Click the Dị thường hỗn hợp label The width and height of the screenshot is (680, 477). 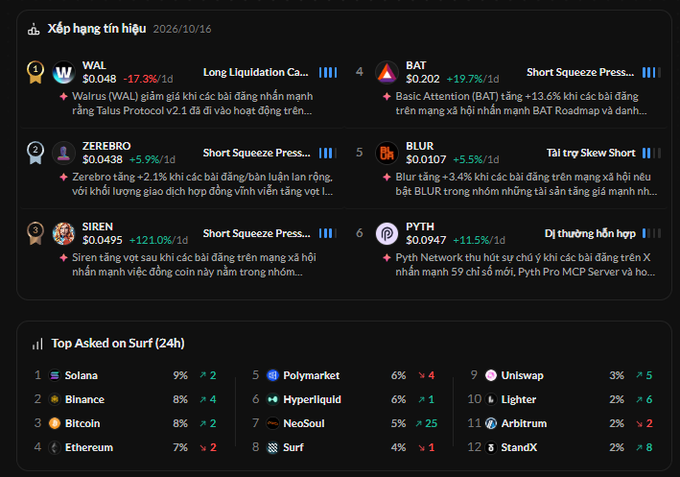point(590,234)
